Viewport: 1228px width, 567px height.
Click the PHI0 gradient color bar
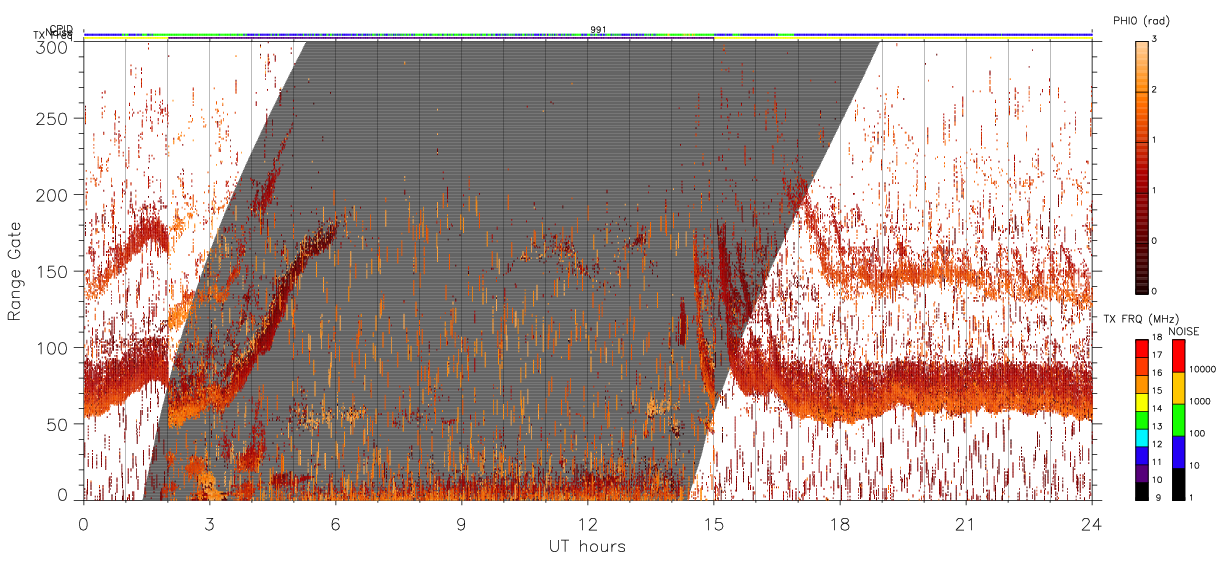(1141, 166)
